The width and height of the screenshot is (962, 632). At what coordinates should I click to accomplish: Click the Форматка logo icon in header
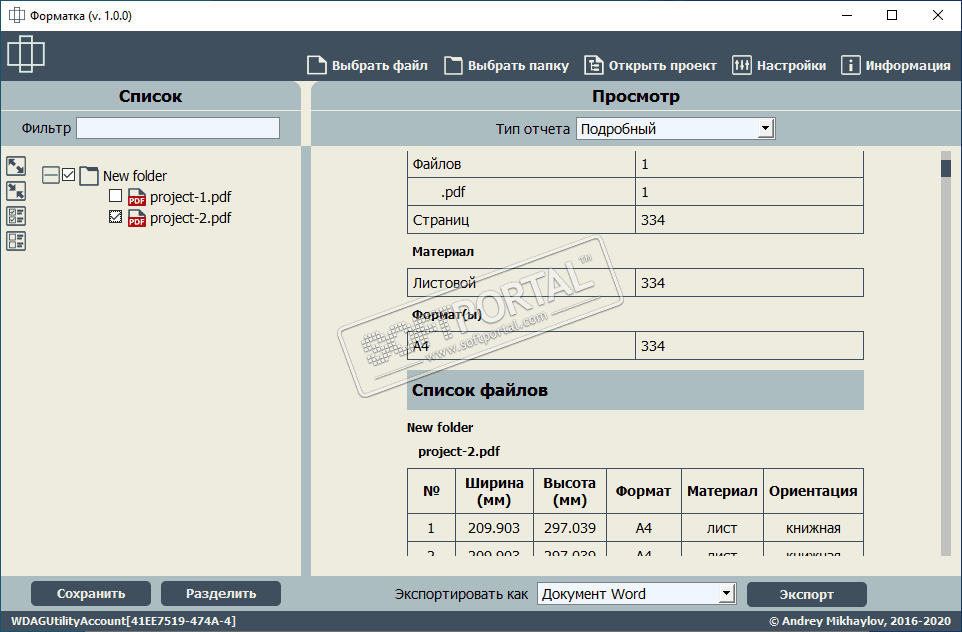pos(26,54)
